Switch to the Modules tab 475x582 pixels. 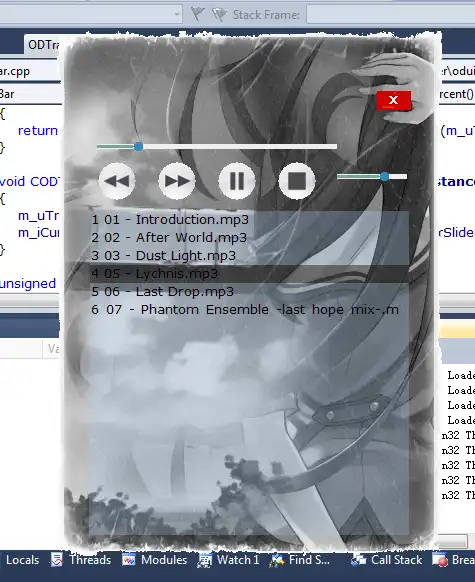pos(155,560)
